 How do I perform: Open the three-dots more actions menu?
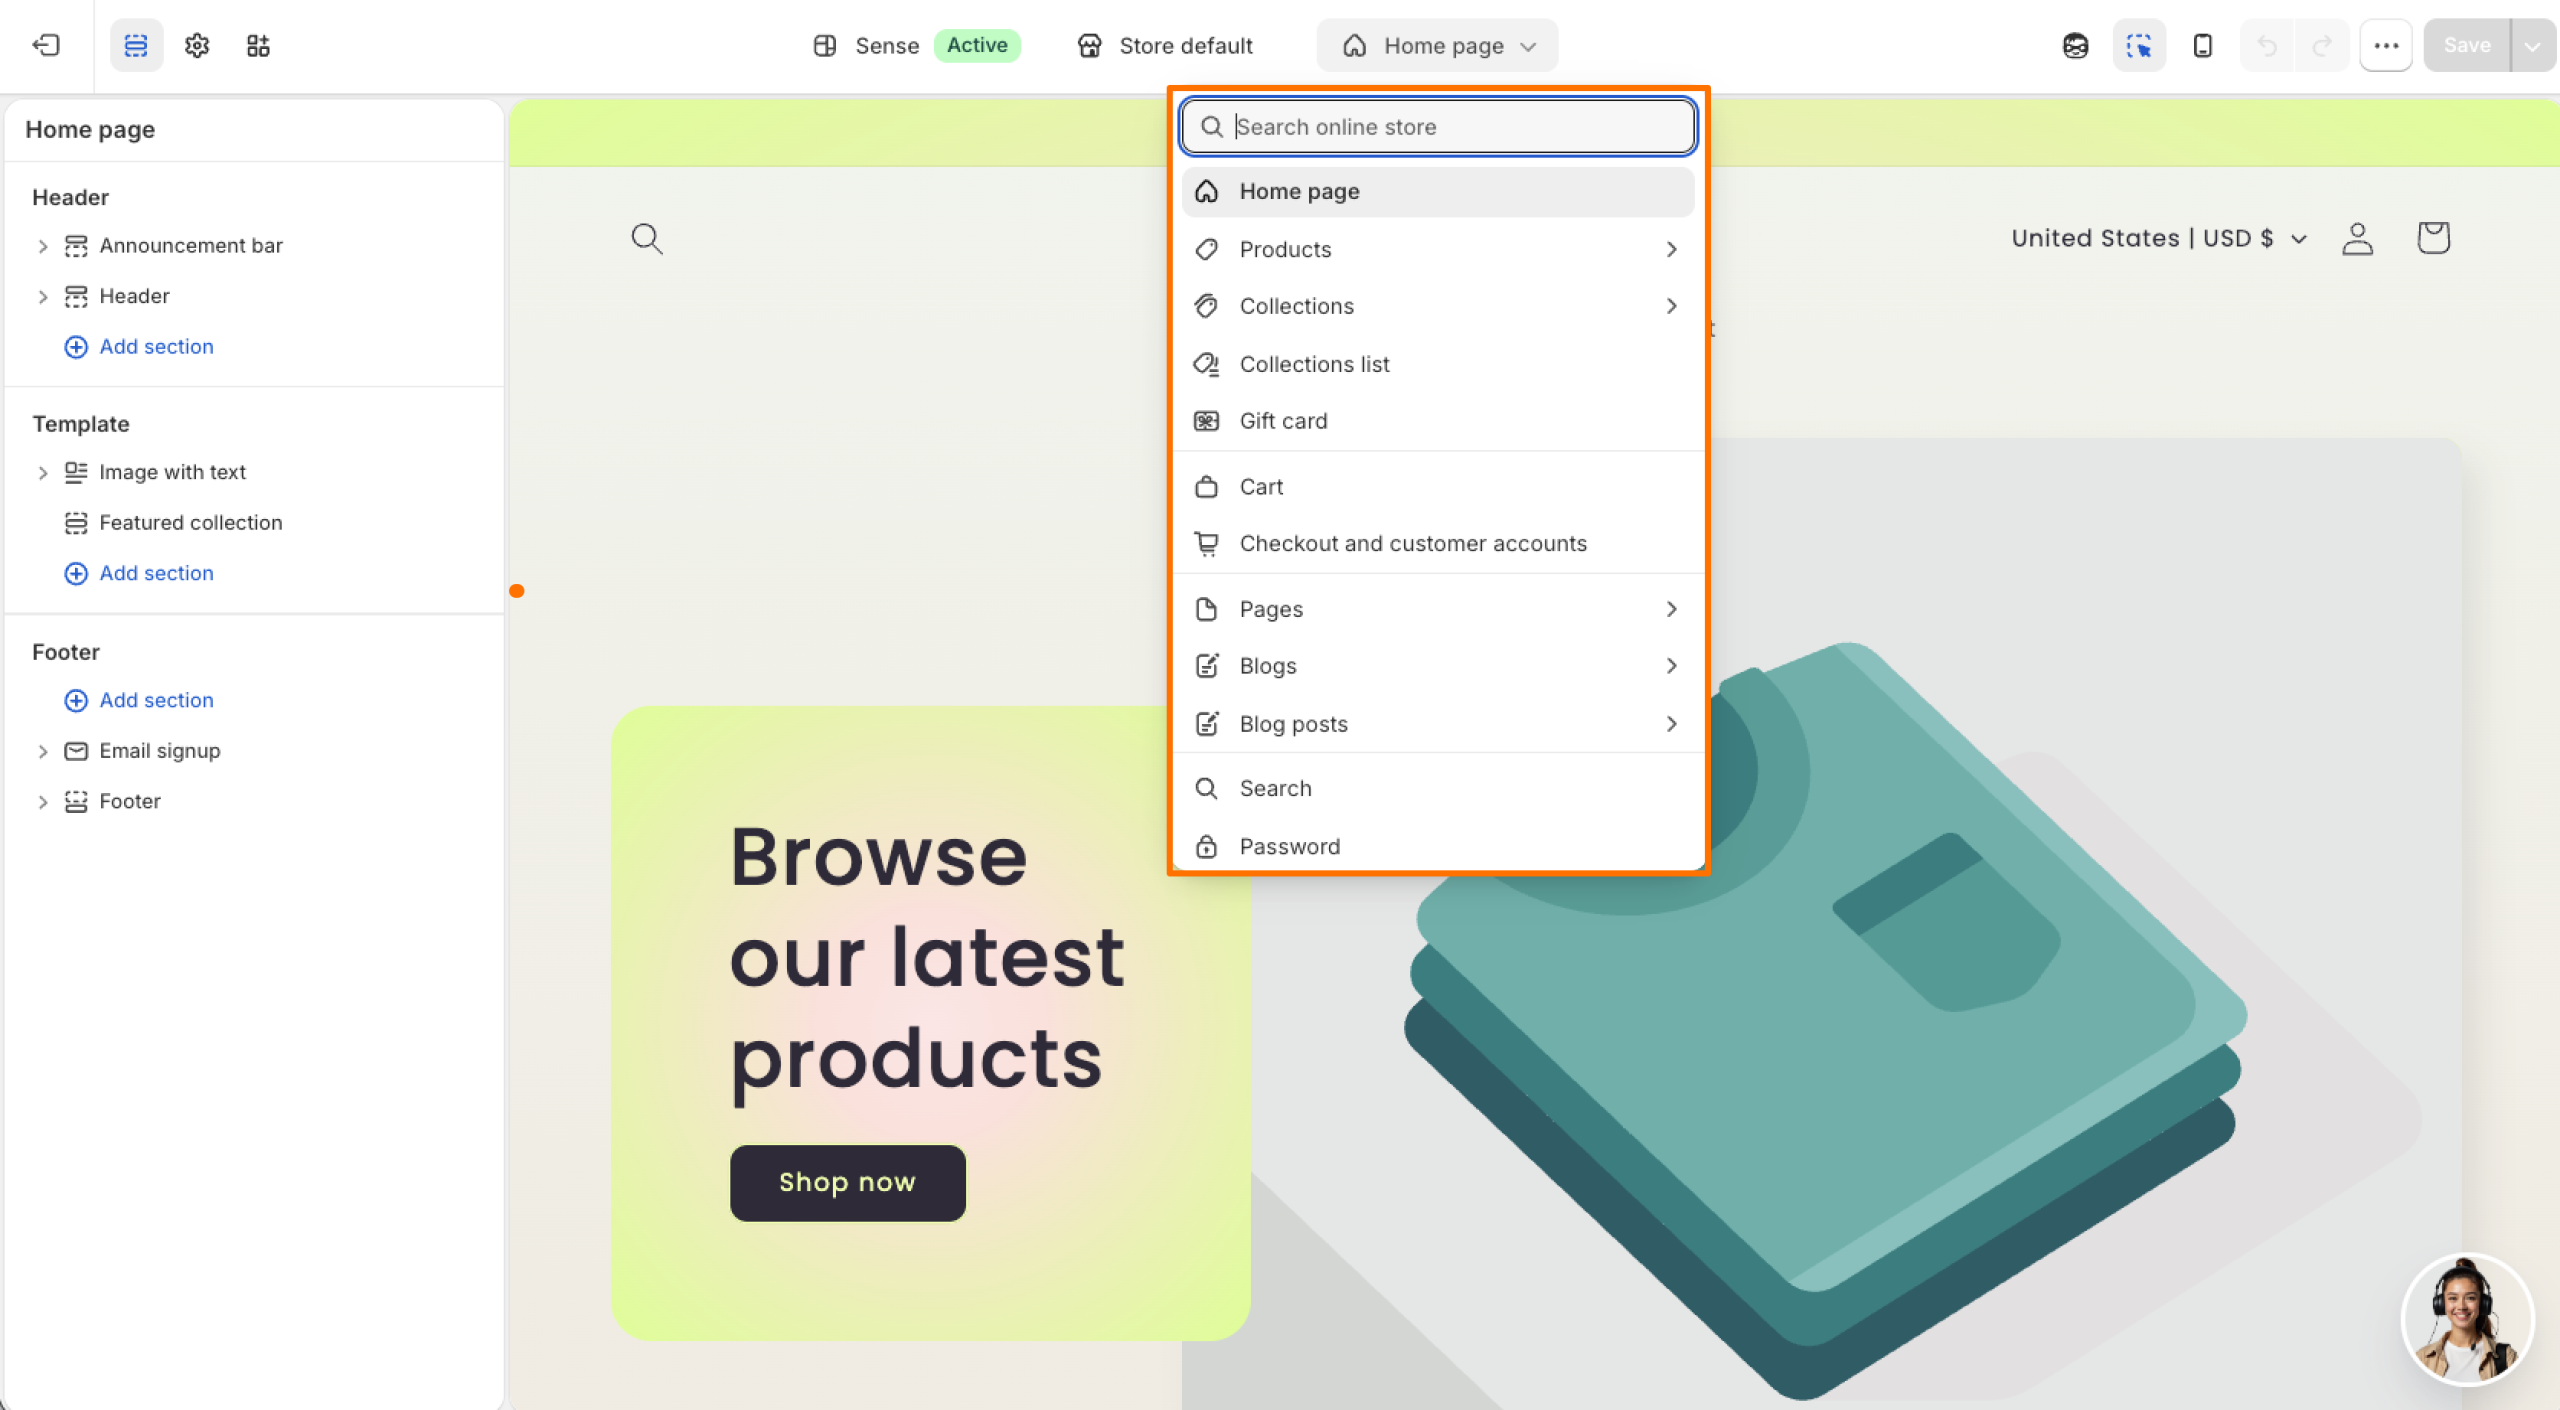click(2386, 45)
